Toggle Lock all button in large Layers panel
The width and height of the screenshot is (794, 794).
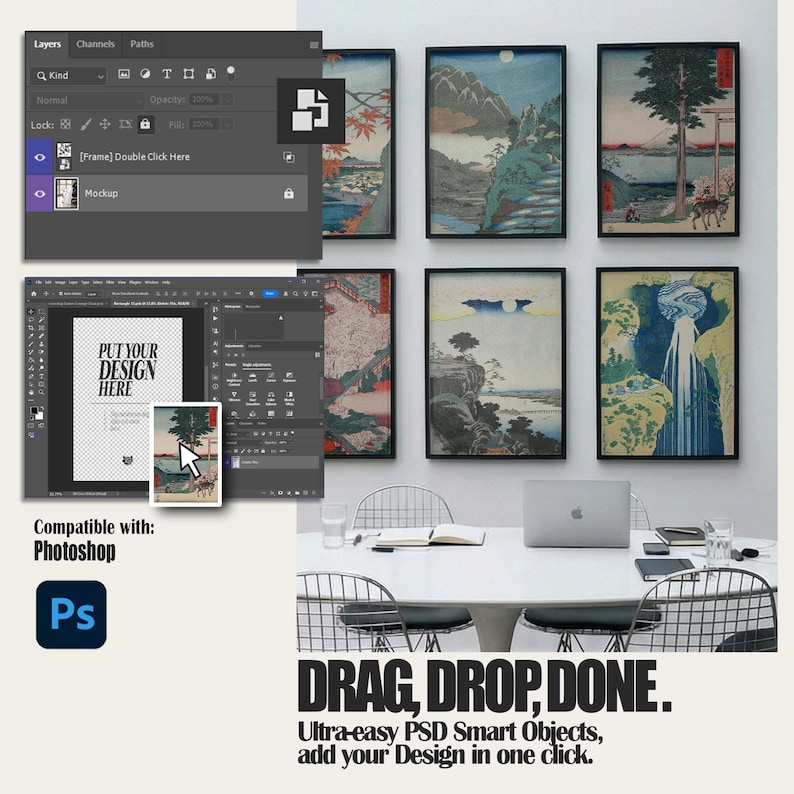tap(145, 124)
